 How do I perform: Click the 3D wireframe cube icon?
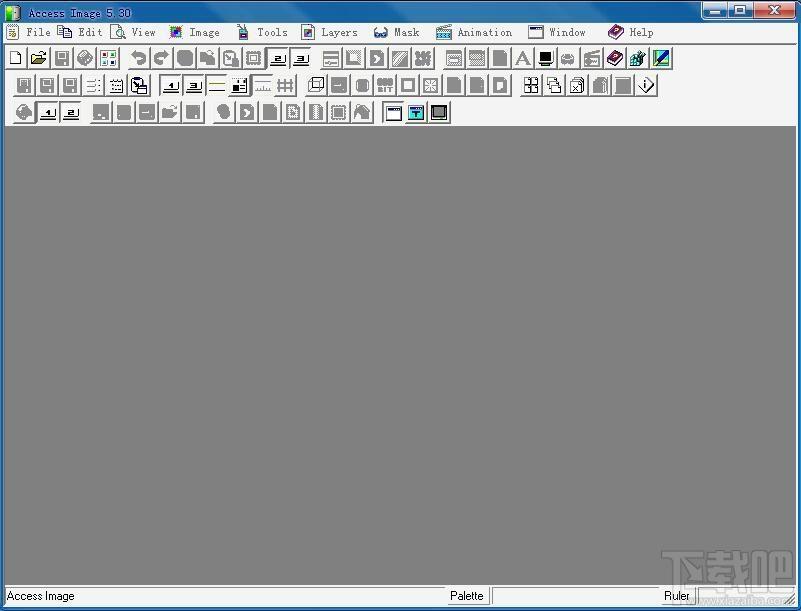tap(316, 85)
